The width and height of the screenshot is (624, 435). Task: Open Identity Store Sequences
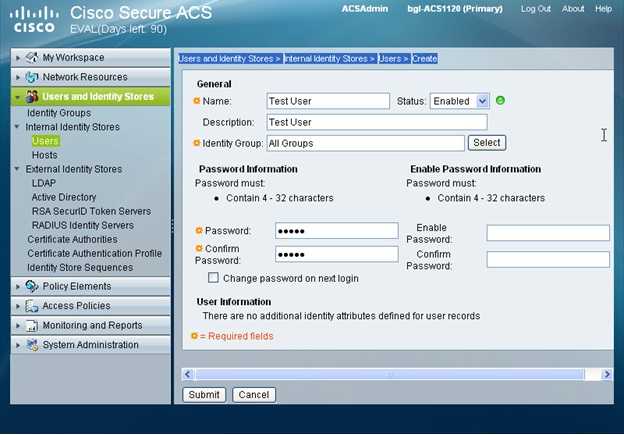click(x=80, y=267)
